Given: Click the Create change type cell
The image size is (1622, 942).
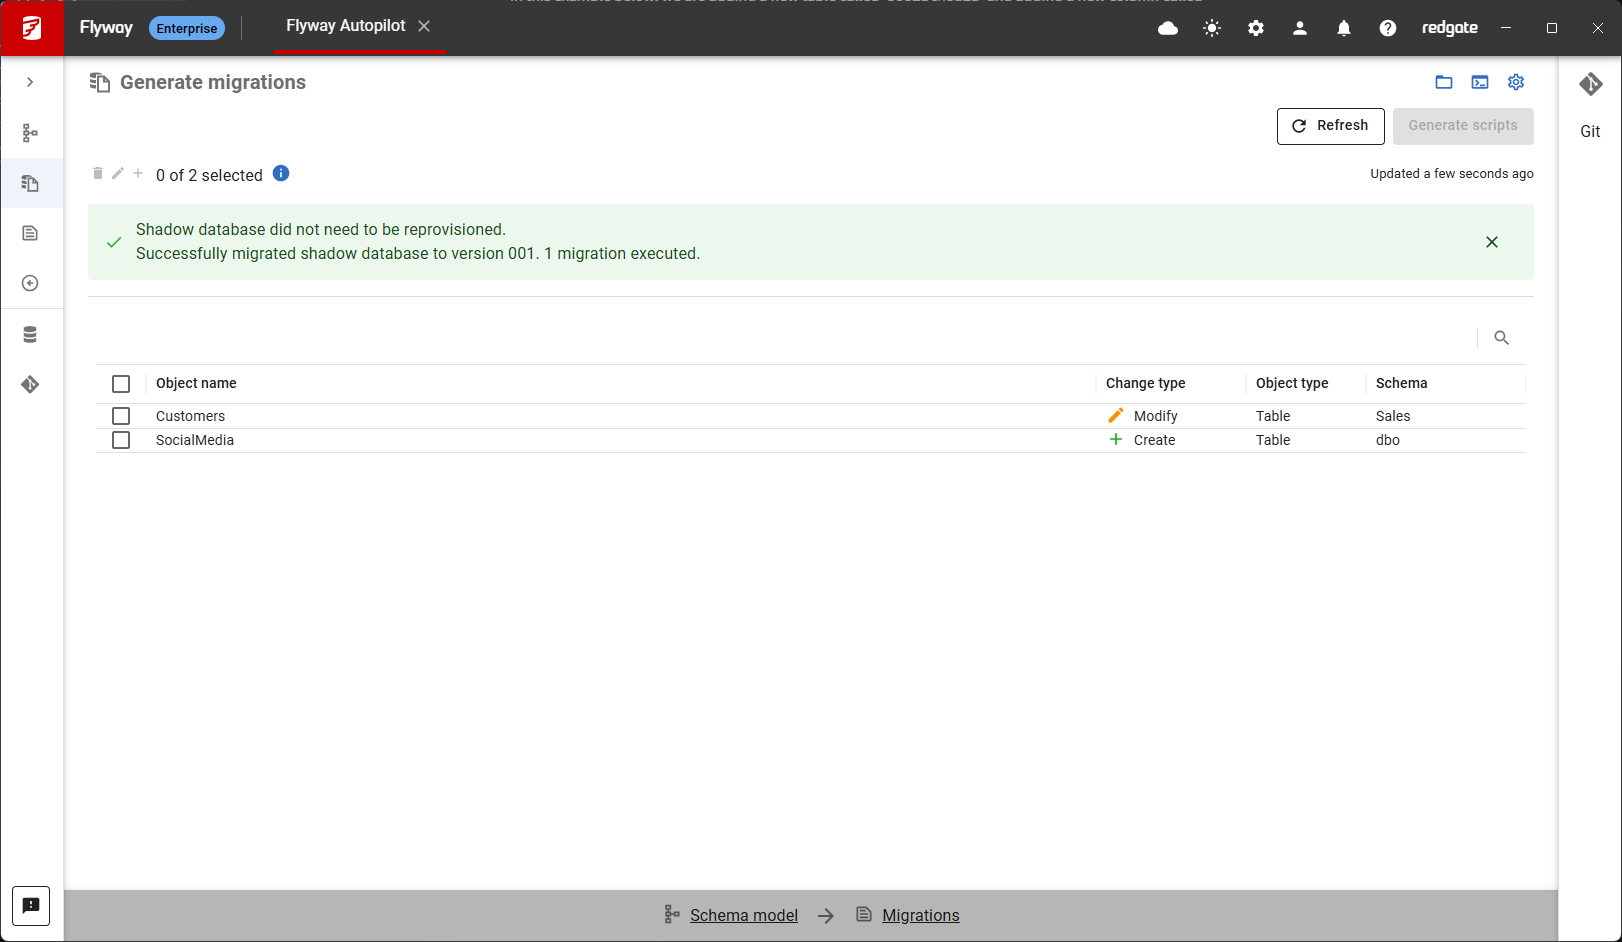Looking at the screenshot, I should coord(1155,440).
